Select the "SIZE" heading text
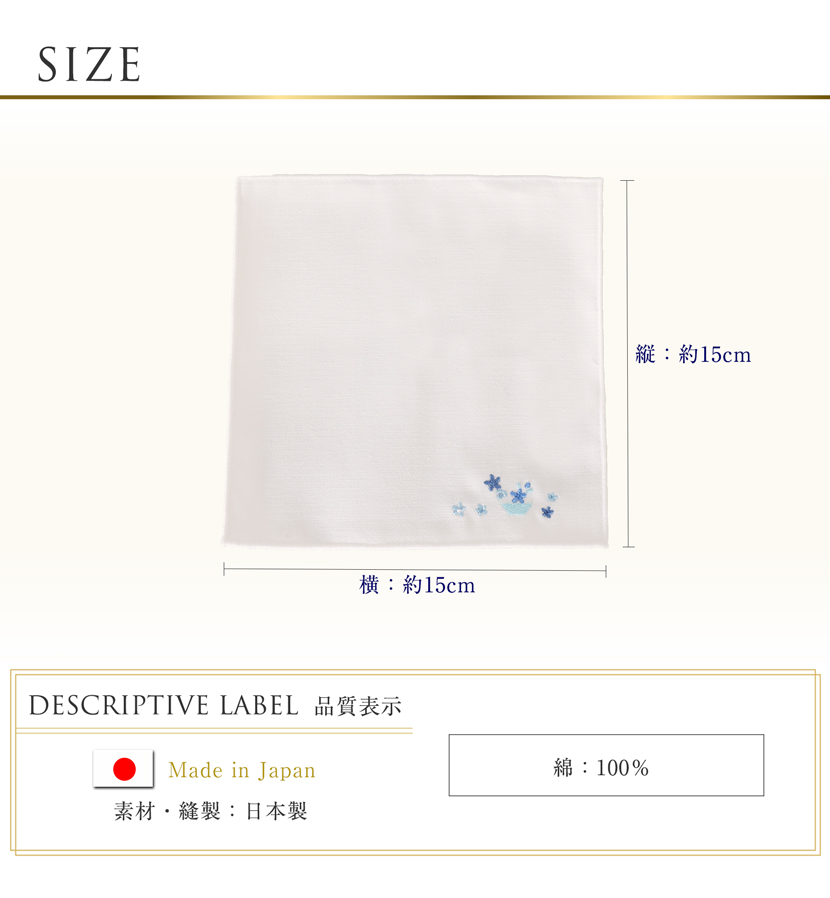 coord(89,64)
